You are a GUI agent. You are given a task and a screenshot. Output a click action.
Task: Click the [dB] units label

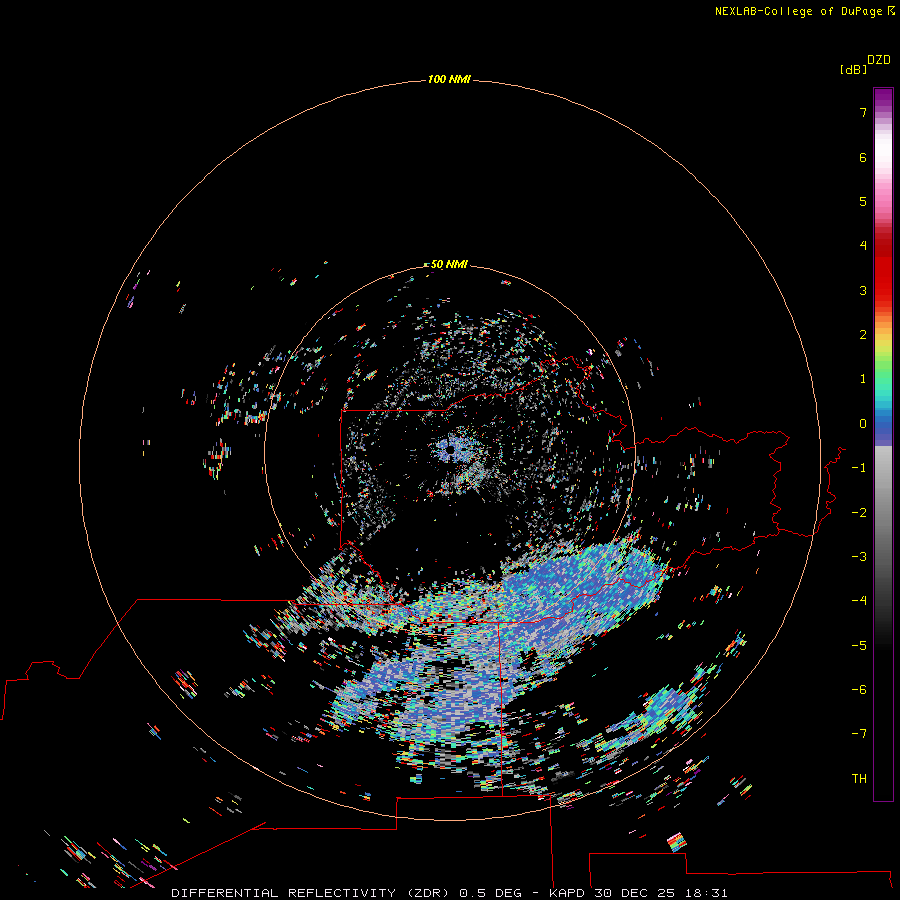coord(853,70)
